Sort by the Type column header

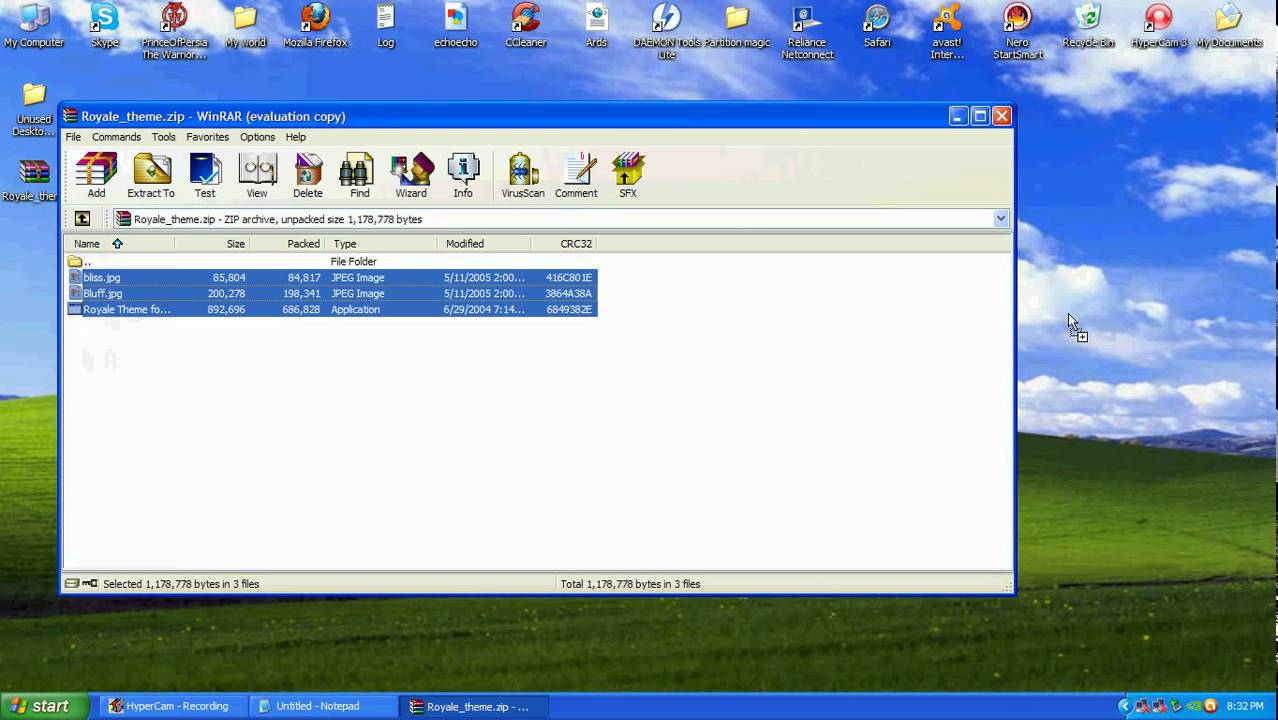click(x=381, y=244)
